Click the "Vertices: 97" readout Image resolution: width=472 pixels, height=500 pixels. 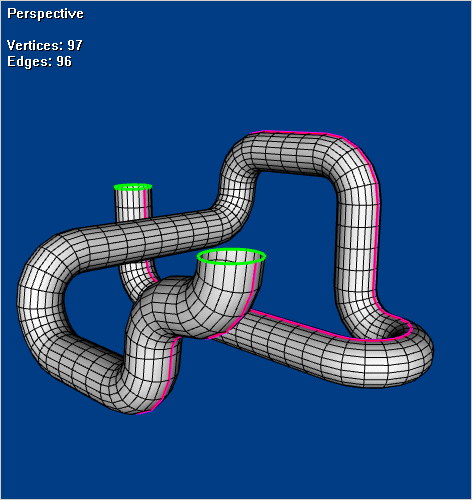(x=45, y=45)
